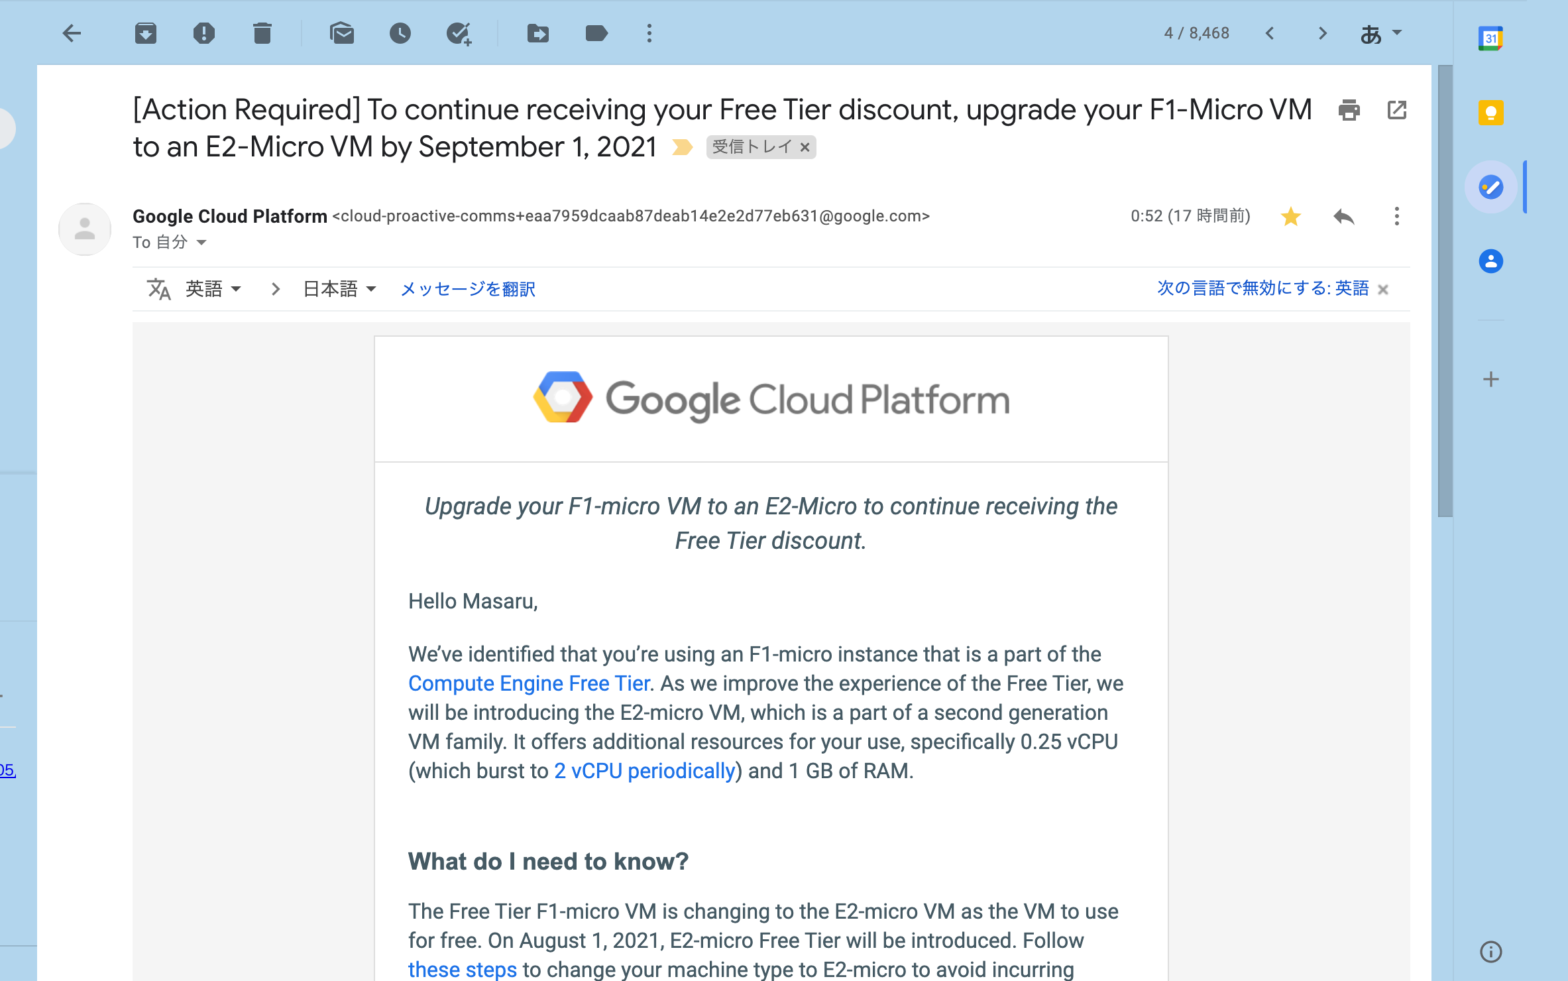
Task: Archive this email
Action: pos(146,34)
